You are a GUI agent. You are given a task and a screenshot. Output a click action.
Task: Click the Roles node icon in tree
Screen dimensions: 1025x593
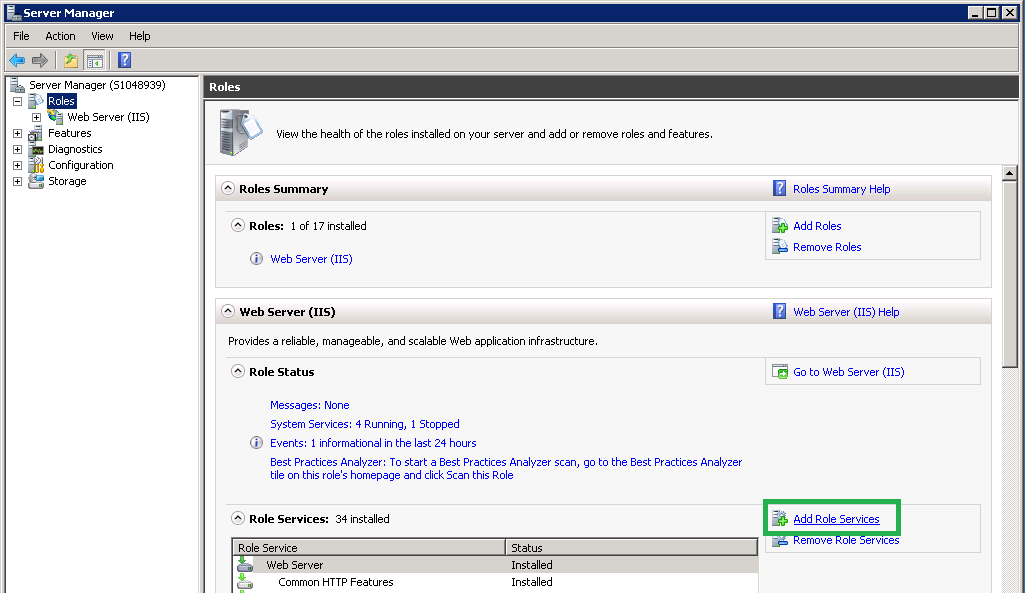pyautogui.click(x=36, y=101)
